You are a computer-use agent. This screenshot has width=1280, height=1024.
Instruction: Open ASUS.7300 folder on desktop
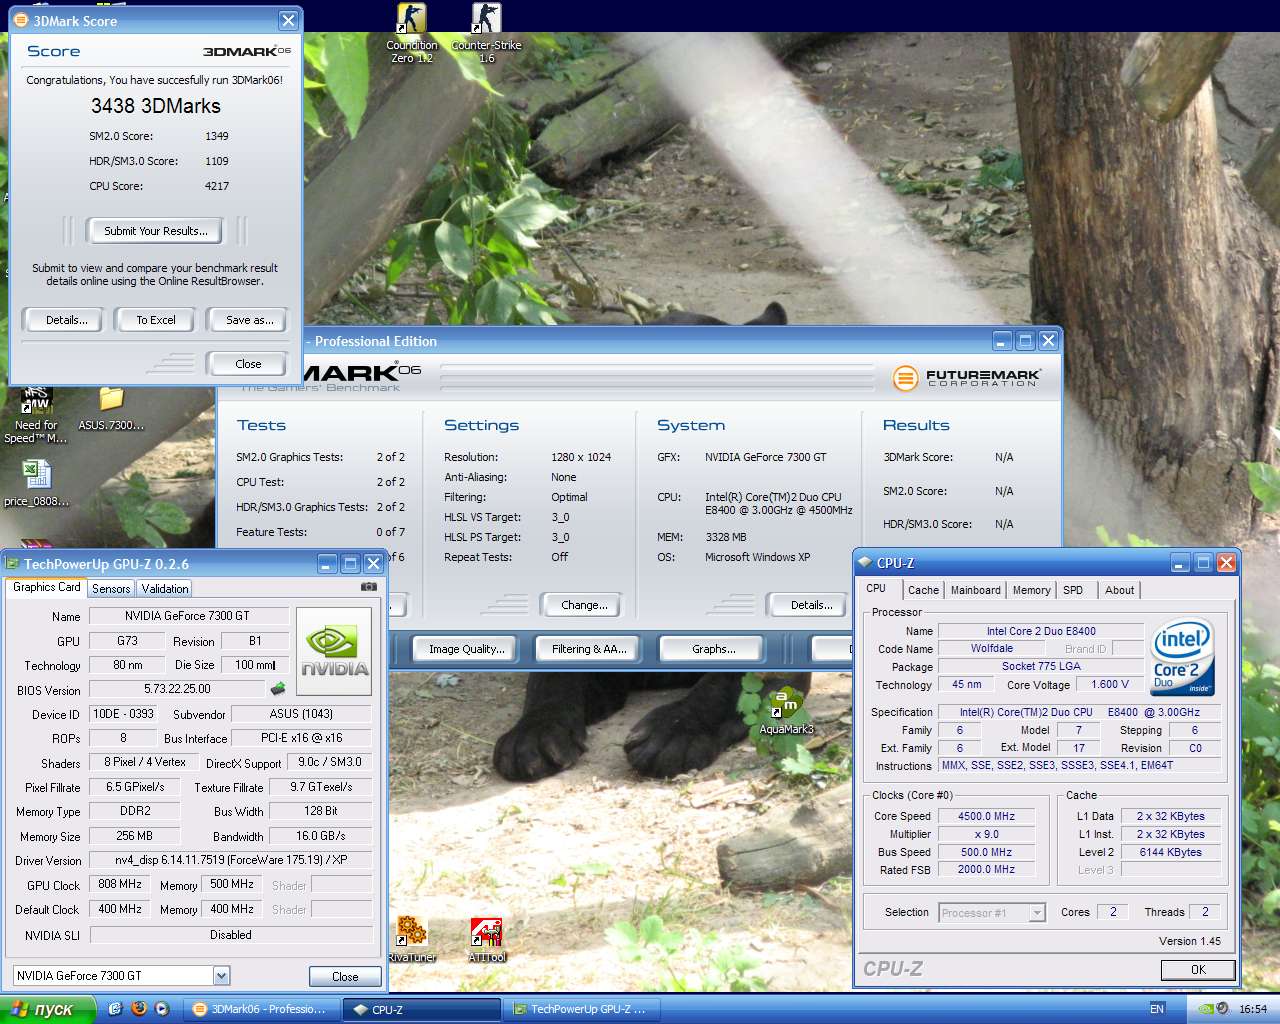[111, 410]
